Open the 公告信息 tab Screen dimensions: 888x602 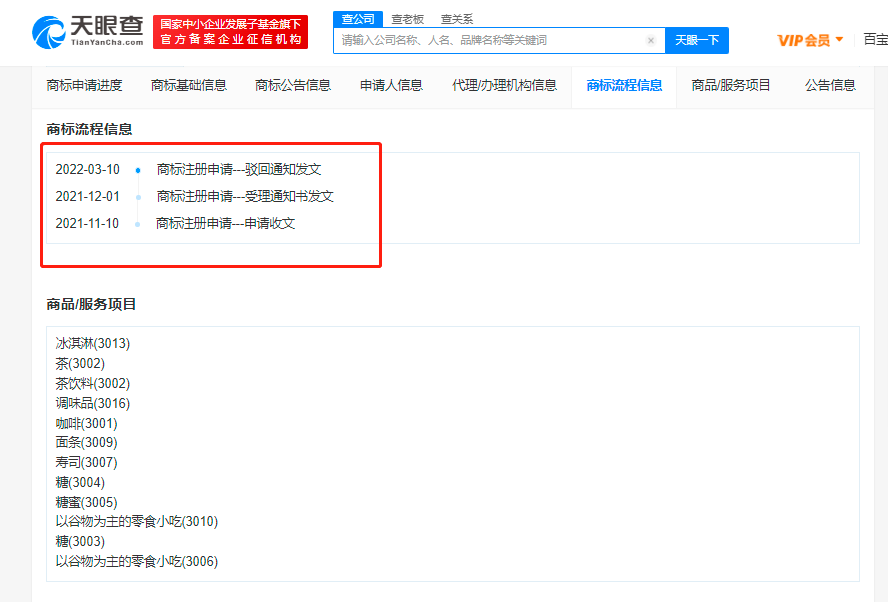[x=830, y=86]
